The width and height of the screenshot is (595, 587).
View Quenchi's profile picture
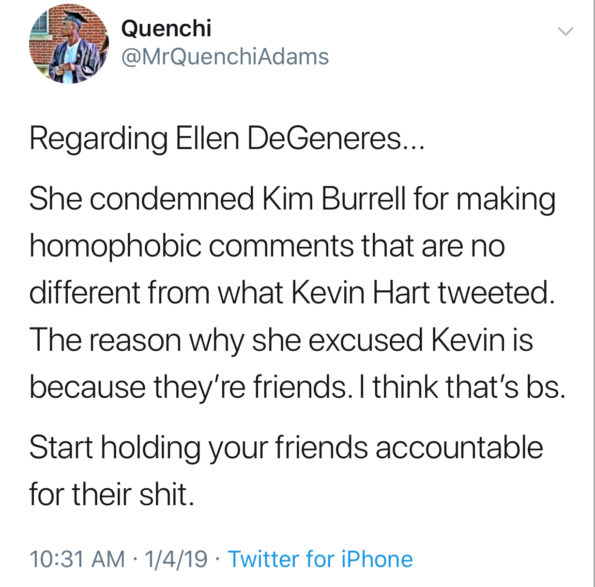(x=69, y=44)
